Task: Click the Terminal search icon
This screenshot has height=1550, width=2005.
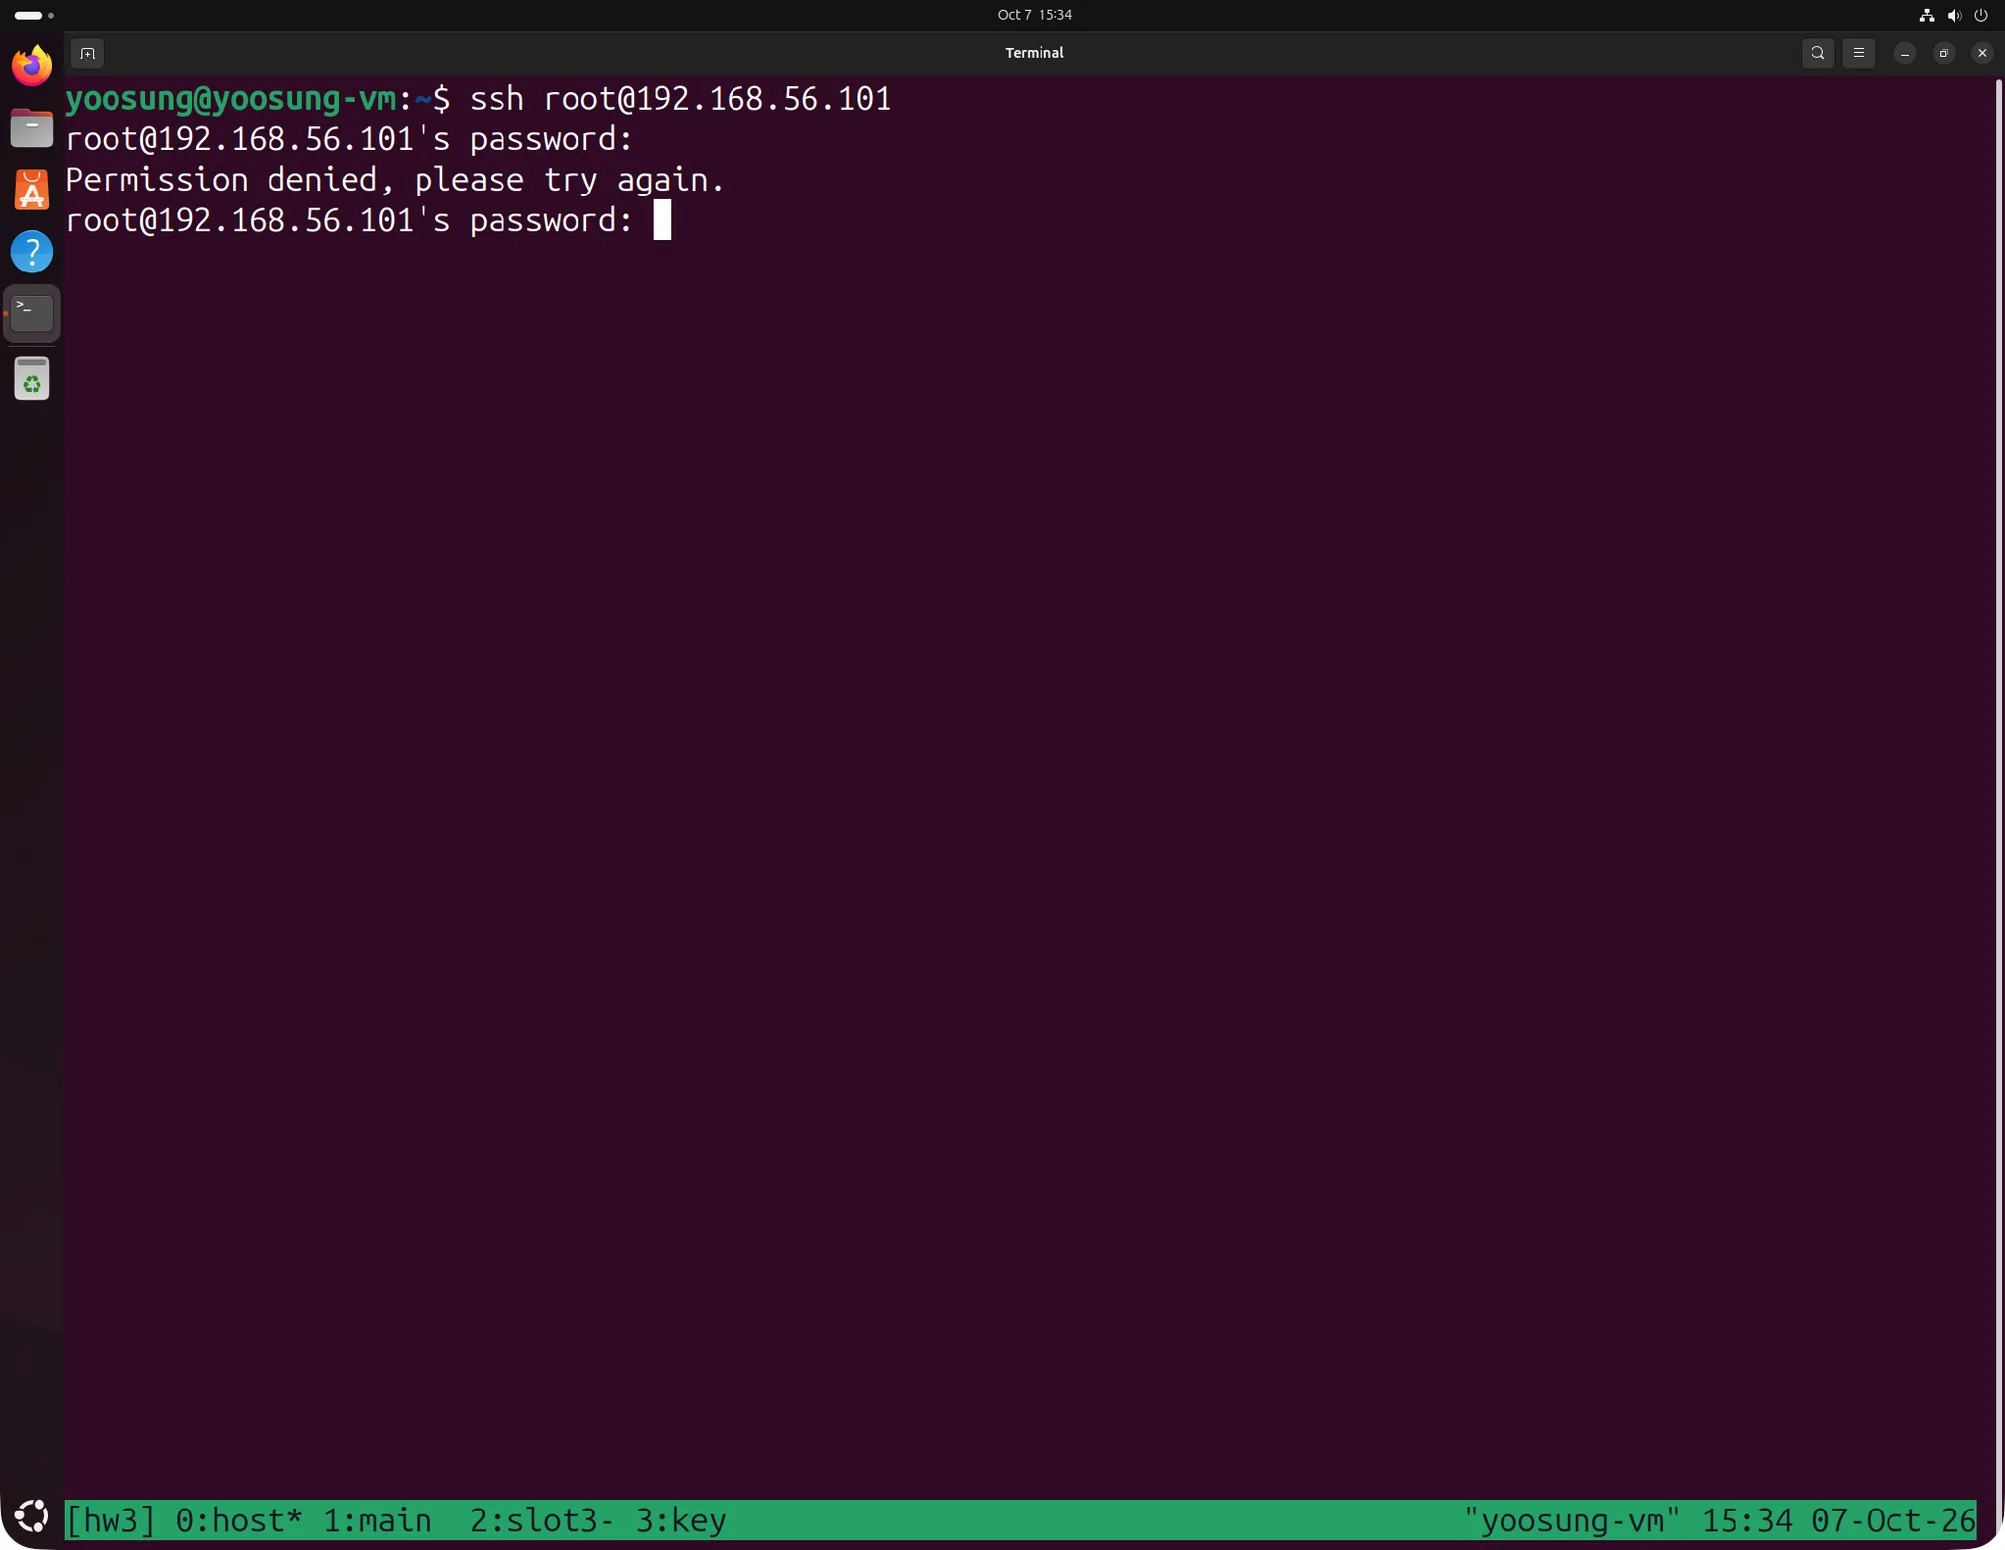Action: point(1818,53)
